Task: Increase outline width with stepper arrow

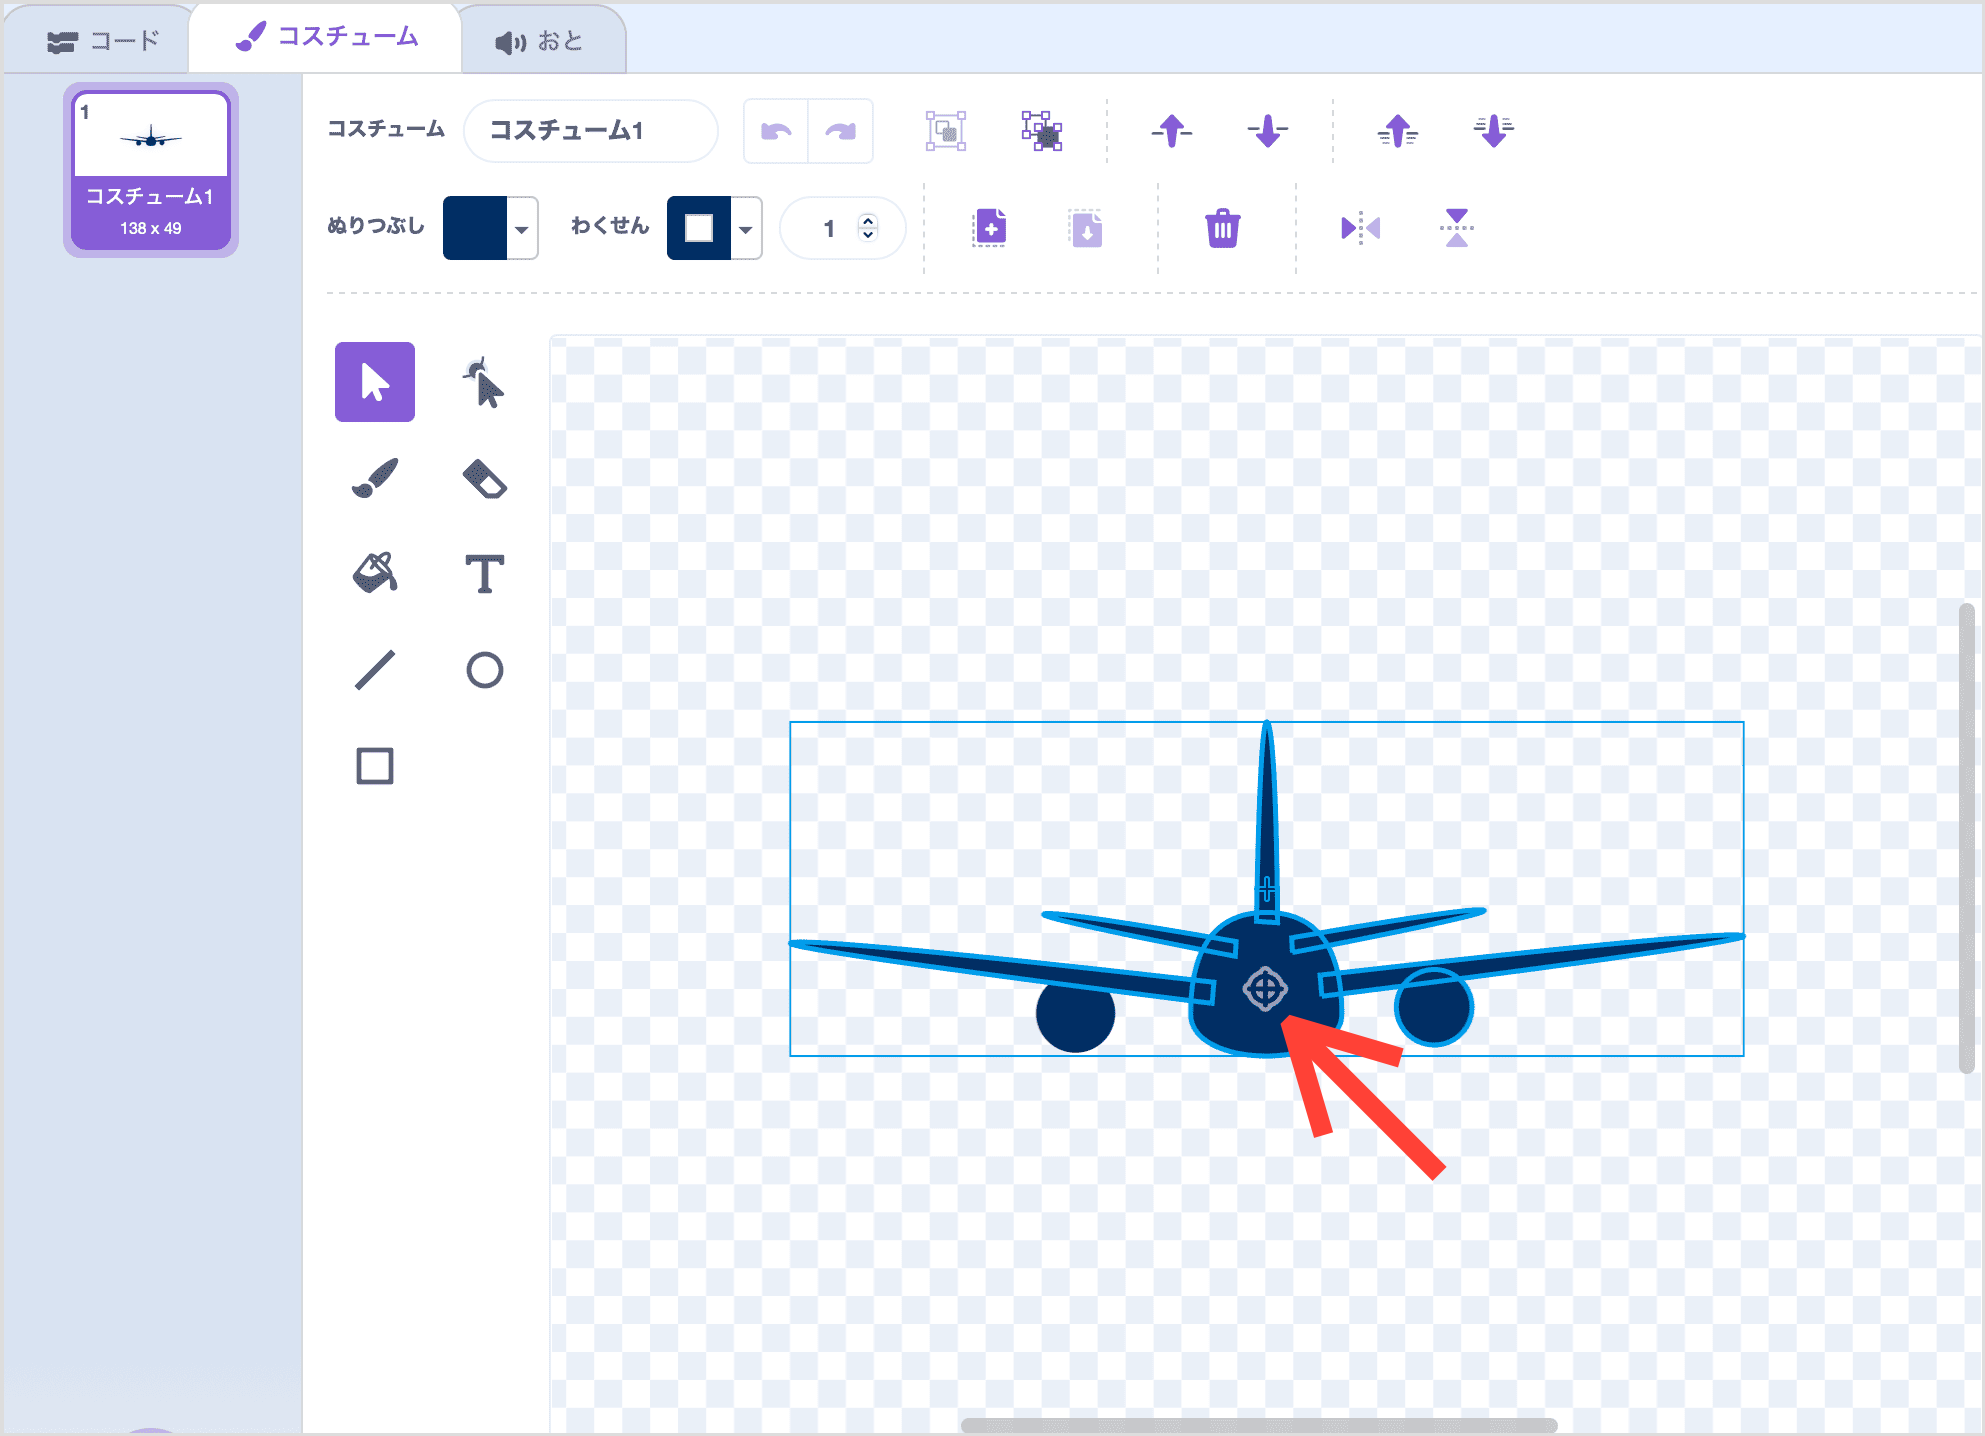Action: (x=868, y=221)
